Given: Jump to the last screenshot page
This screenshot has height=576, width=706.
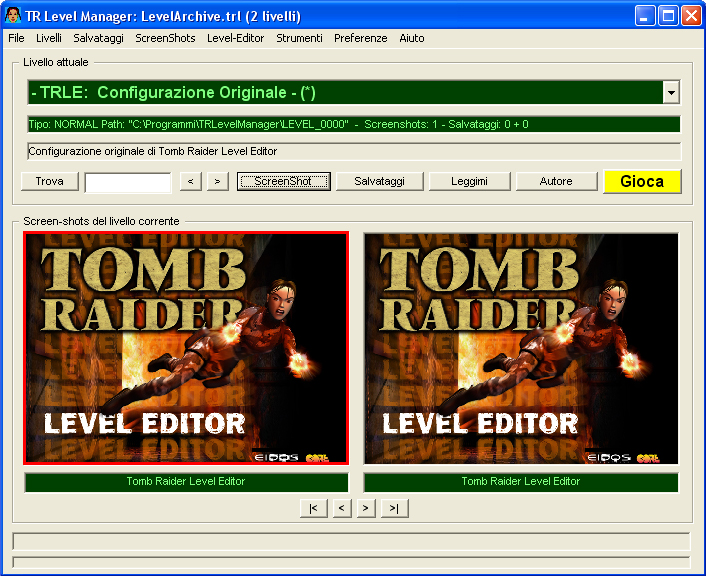Looking at the screenshot, I should click(x=394, y=508).
